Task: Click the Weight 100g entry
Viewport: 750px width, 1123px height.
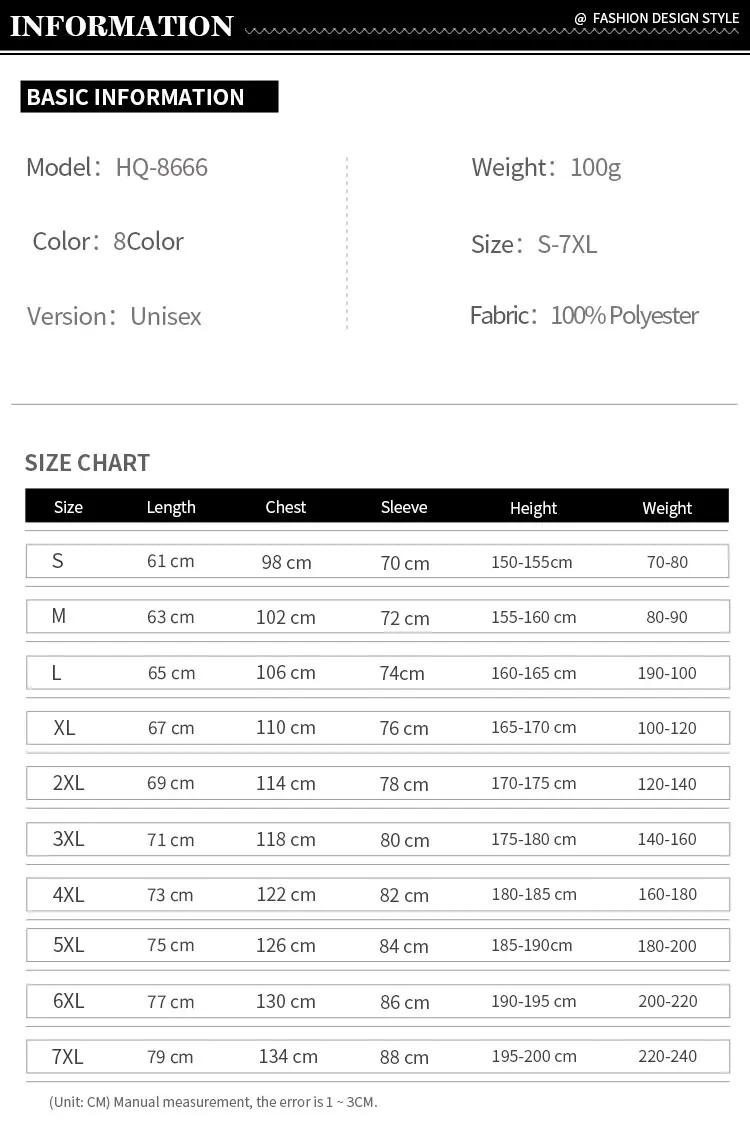Action: tap(546, 167)
